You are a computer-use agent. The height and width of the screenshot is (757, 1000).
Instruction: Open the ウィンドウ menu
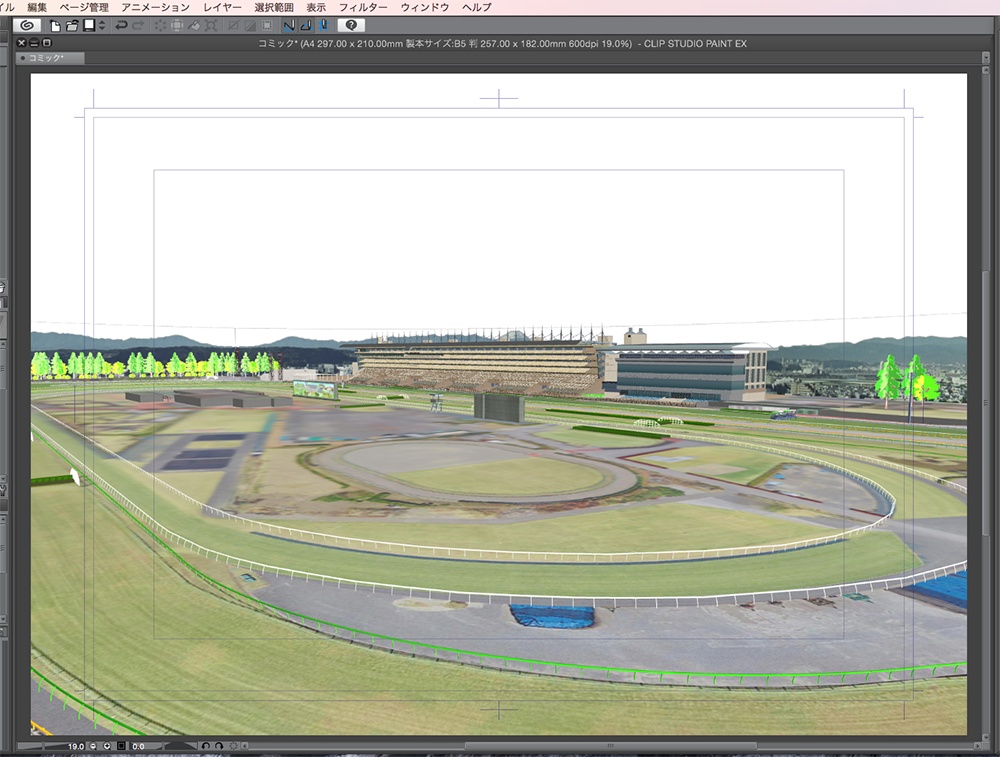pyautogui.click(x=425, y=7)
